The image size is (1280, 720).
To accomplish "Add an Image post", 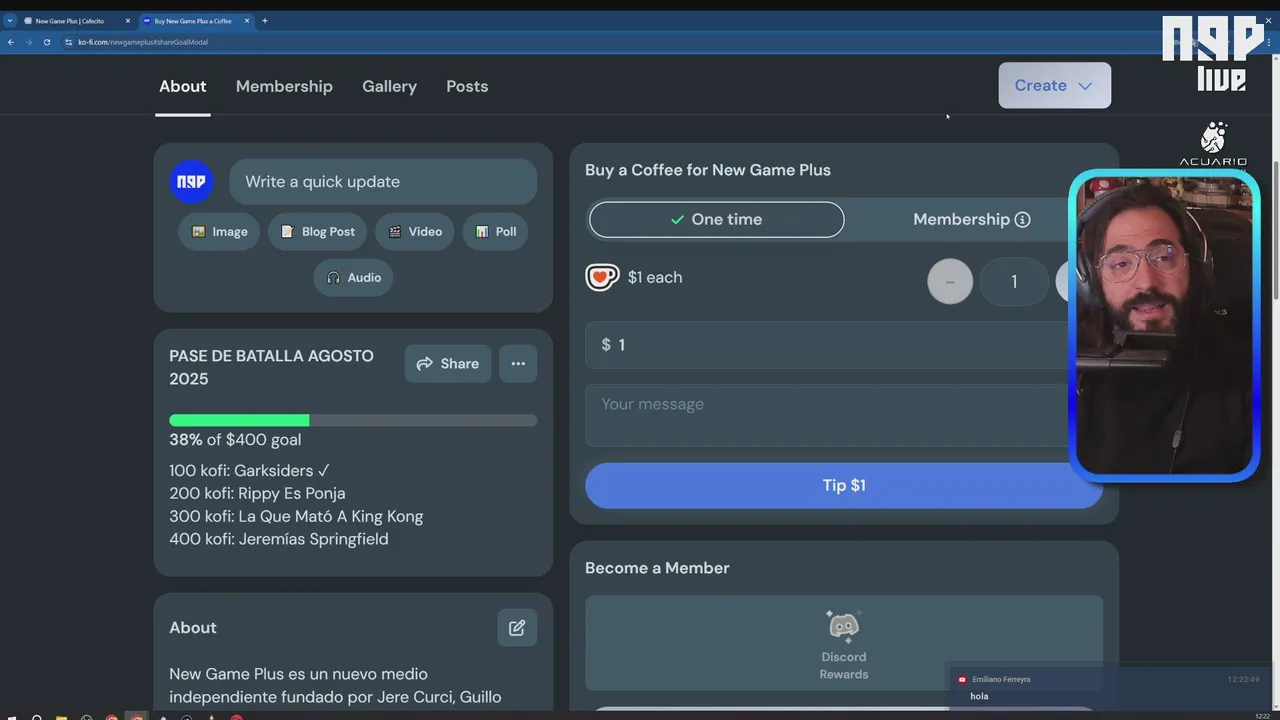I will click(220, 231).
